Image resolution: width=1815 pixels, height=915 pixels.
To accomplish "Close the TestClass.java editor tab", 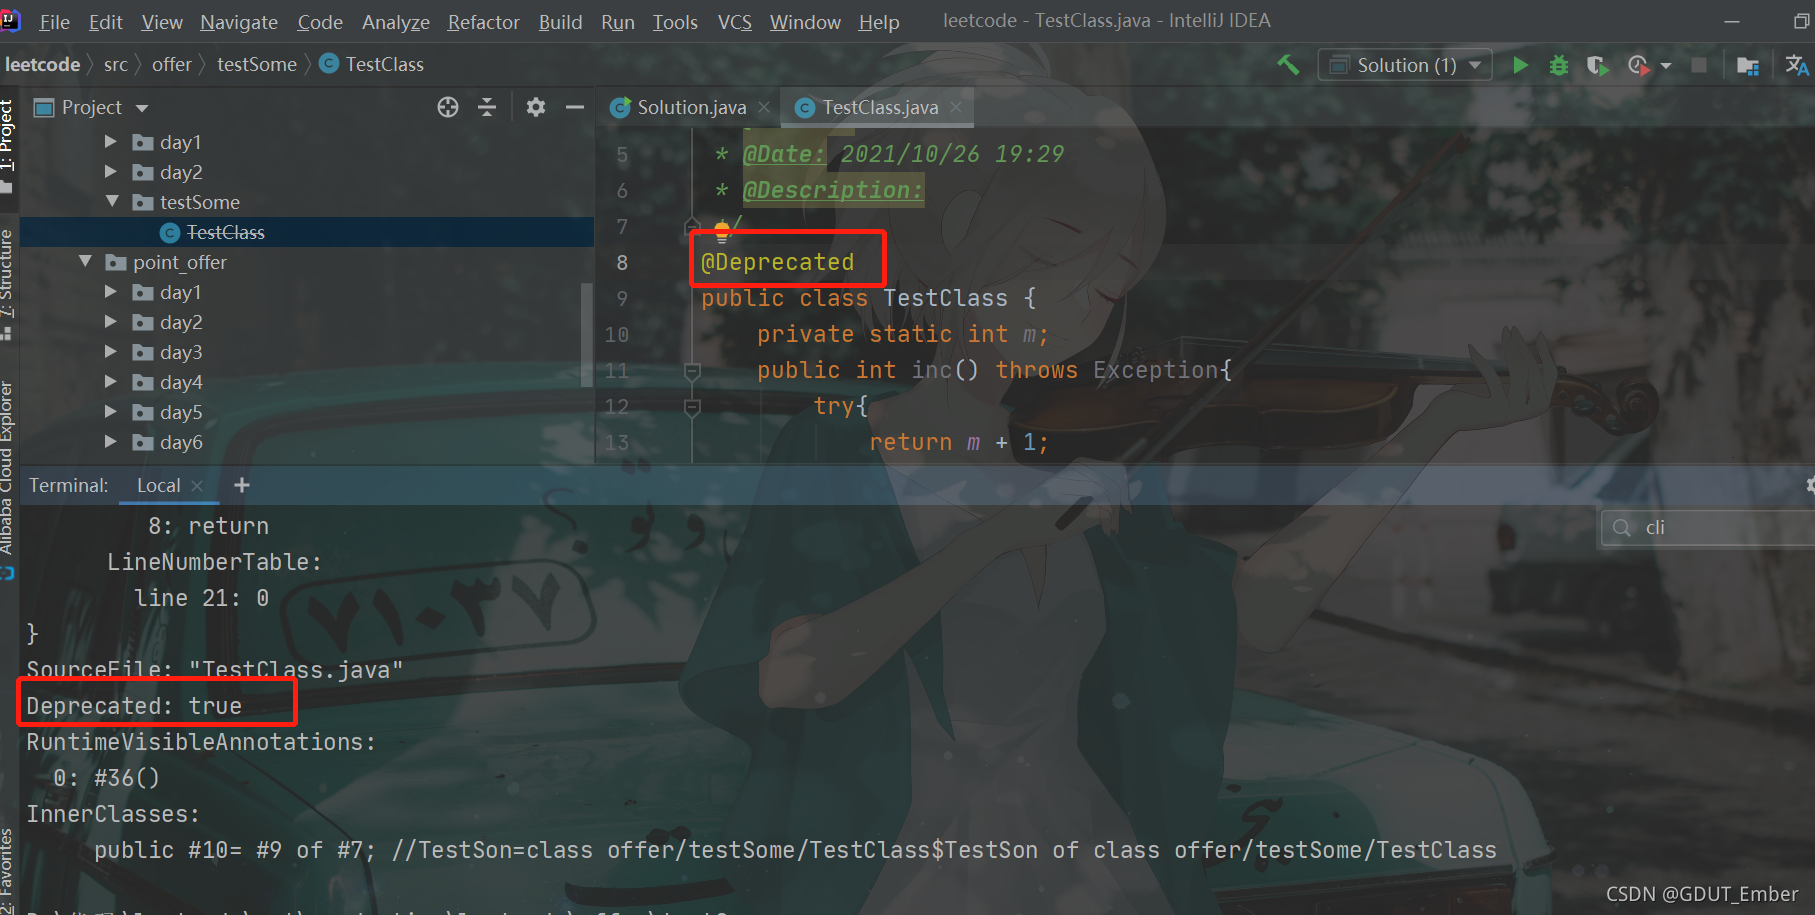I will tap(956, 107).
